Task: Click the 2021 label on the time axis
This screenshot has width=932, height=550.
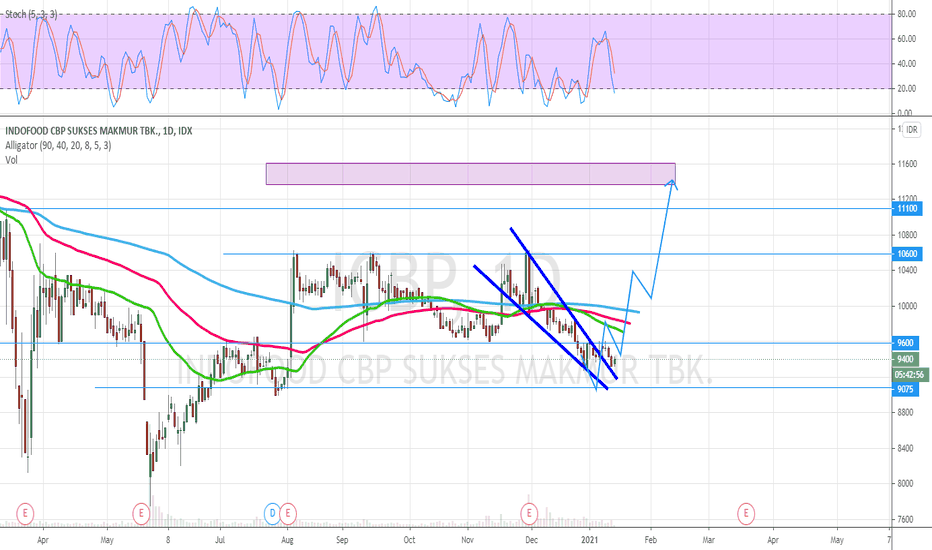Action: 590,540
